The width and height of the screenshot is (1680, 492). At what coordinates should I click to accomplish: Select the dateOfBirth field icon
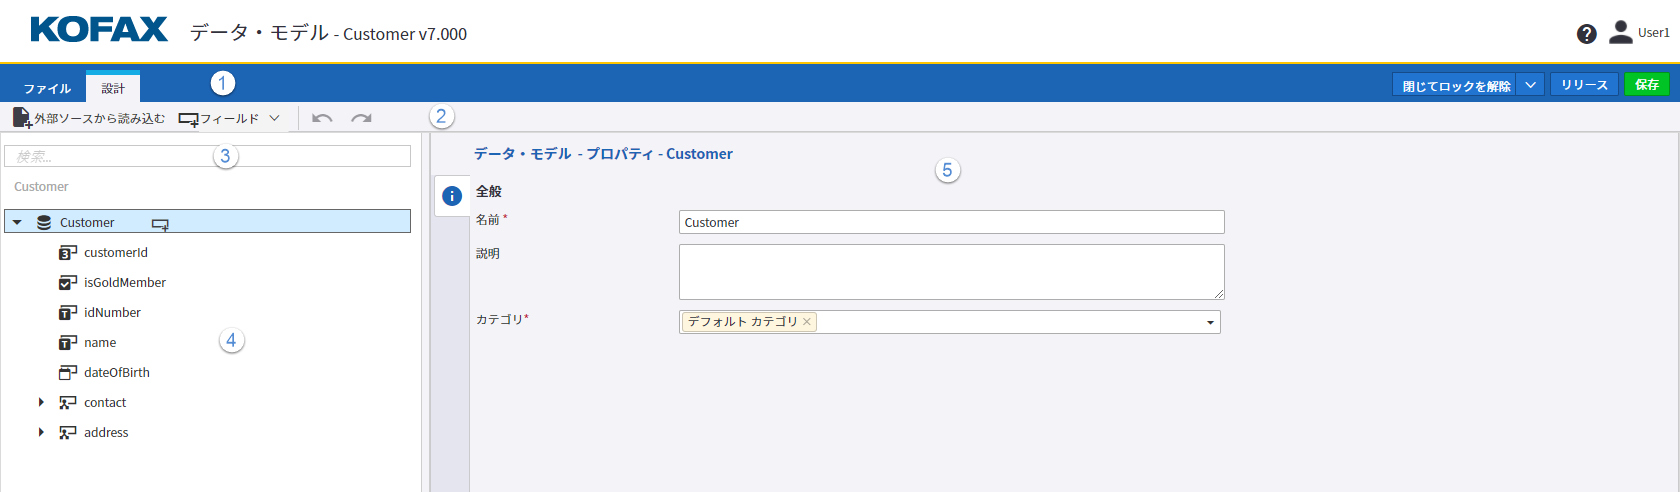click(67, 373)
